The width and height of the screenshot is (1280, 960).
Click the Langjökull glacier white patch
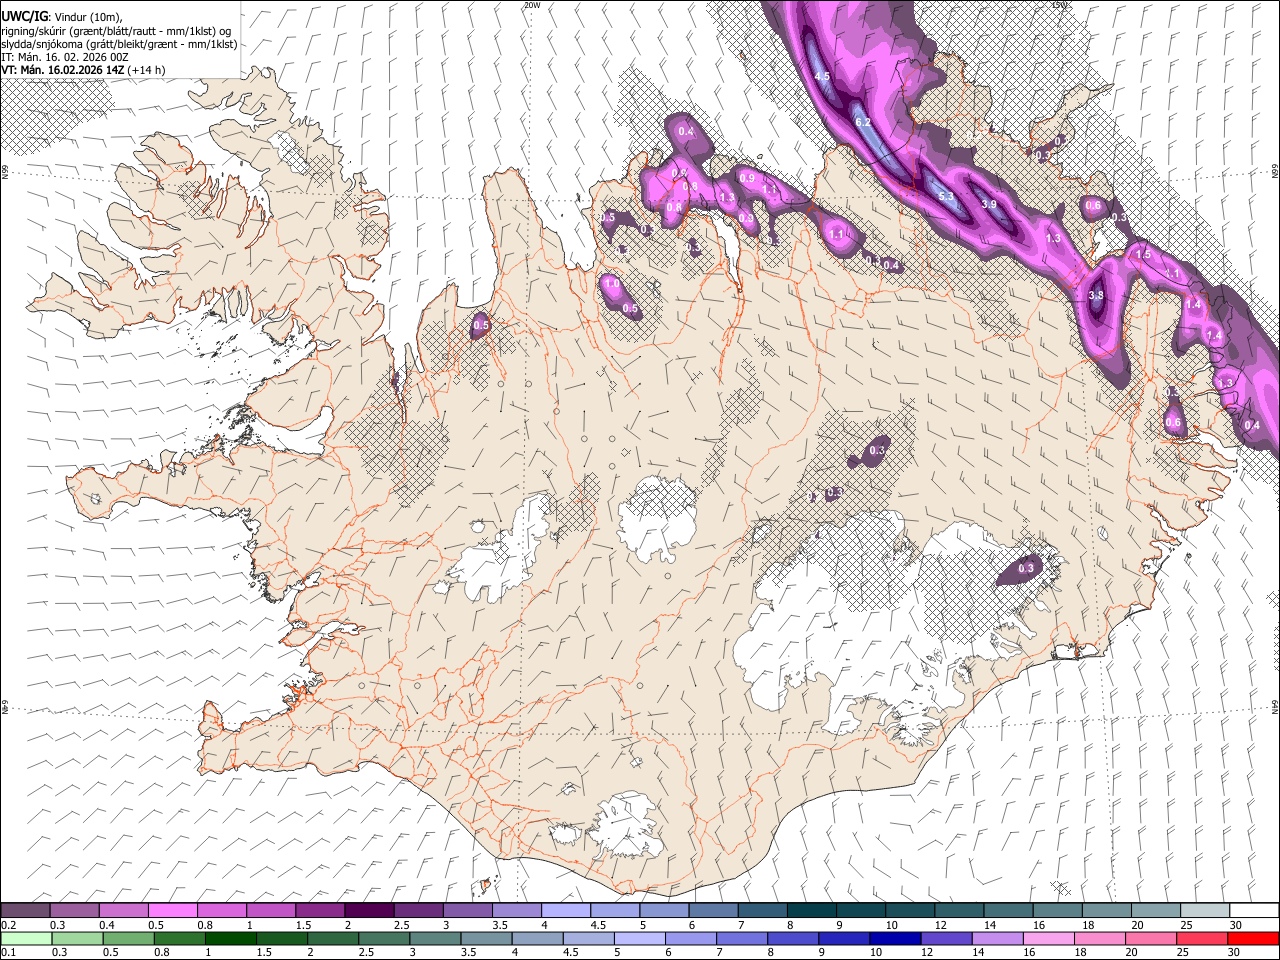coord(500,553)
